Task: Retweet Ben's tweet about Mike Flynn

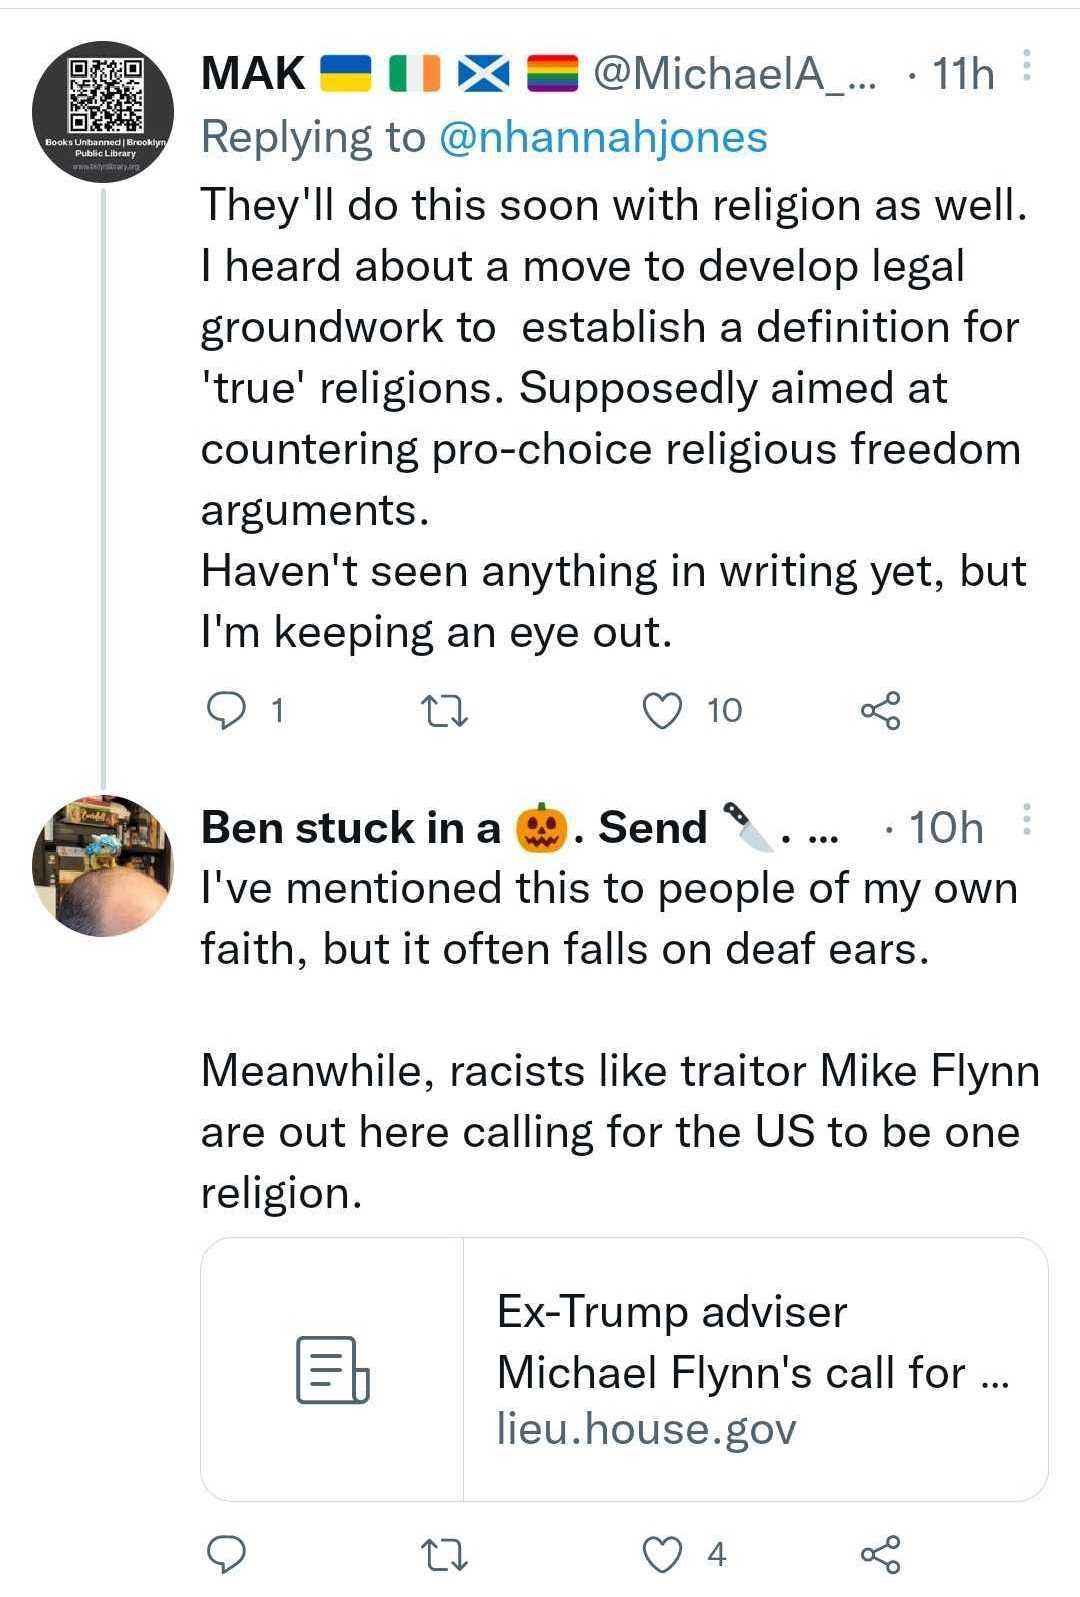Action: click(443, 1555)
